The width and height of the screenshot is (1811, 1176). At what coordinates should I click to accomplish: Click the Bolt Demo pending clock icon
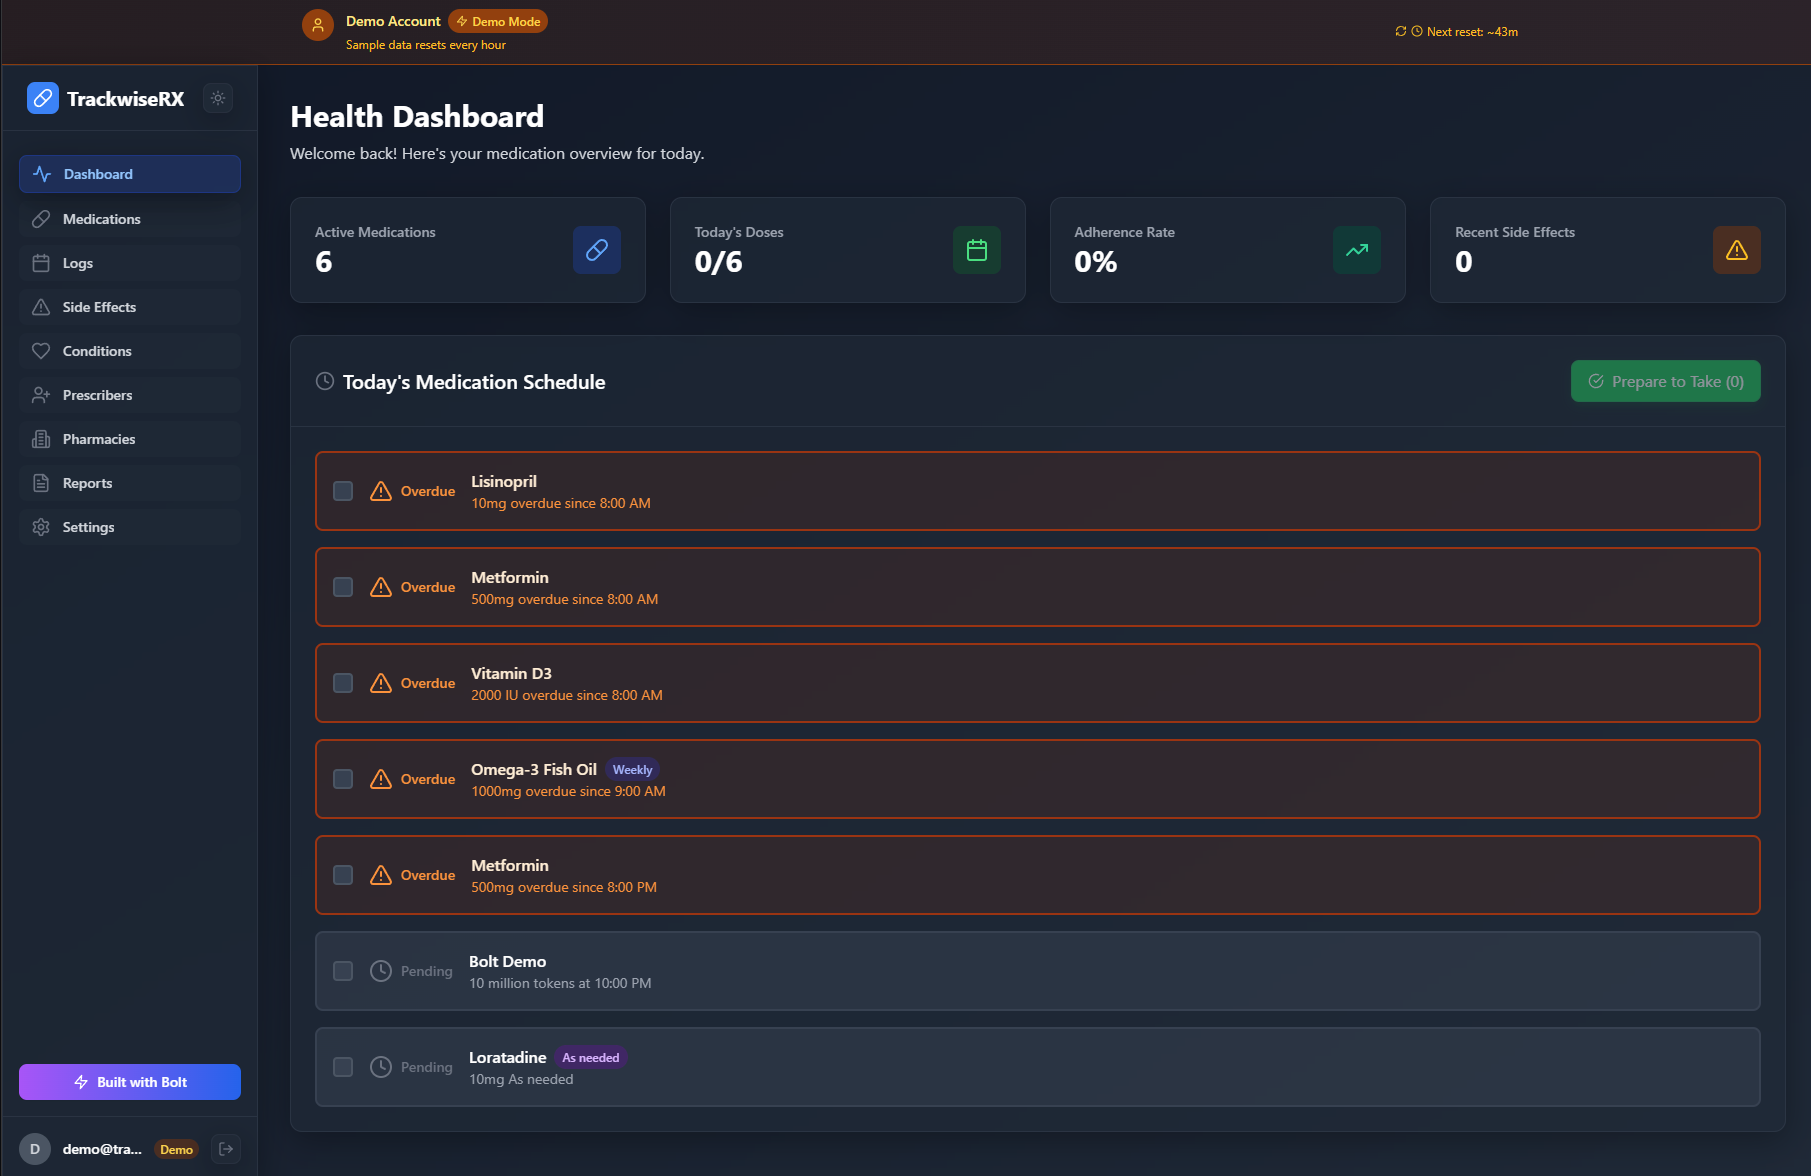[x=381, y=971]
